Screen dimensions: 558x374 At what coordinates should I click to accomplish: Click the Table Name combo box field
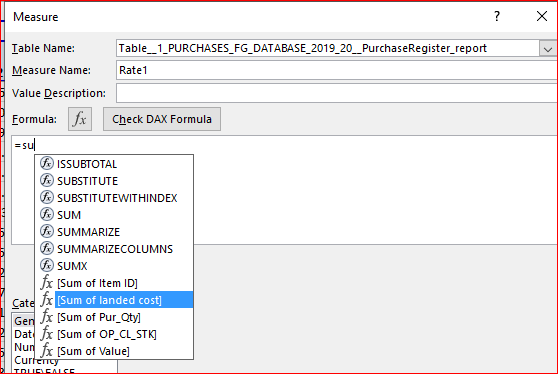click(x=328, y=48)
